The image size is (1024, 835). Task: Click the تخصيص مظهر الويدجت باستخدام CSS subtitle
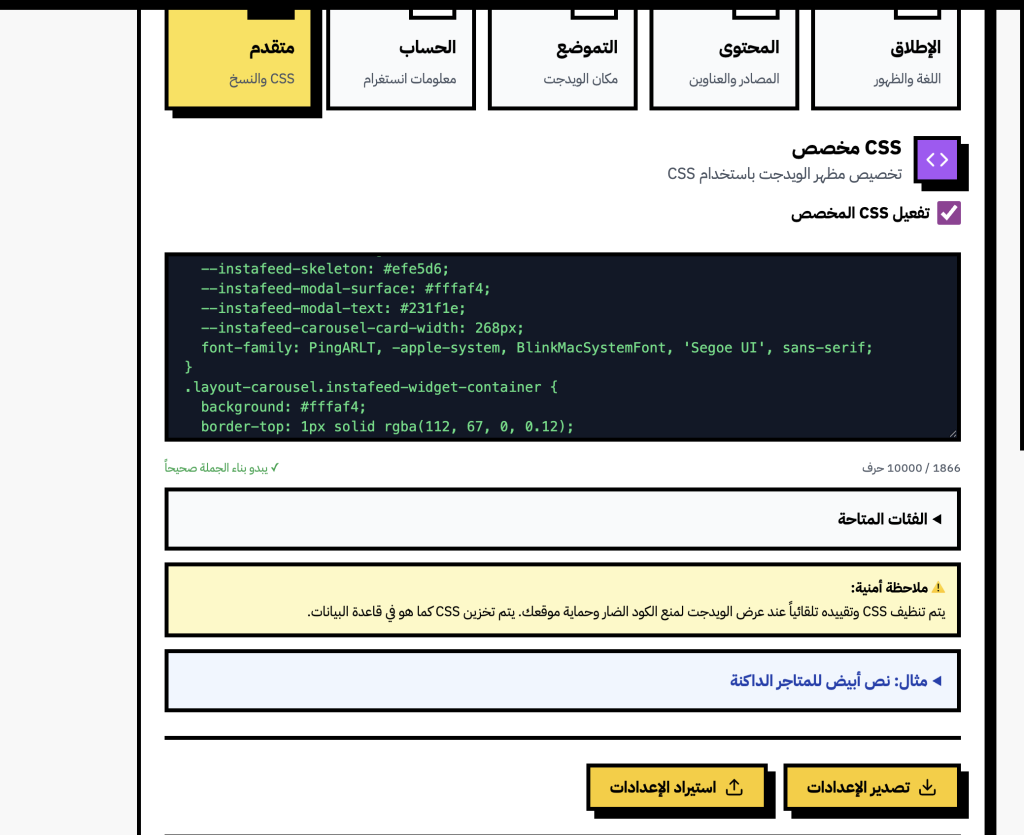(x=784, y=174)
